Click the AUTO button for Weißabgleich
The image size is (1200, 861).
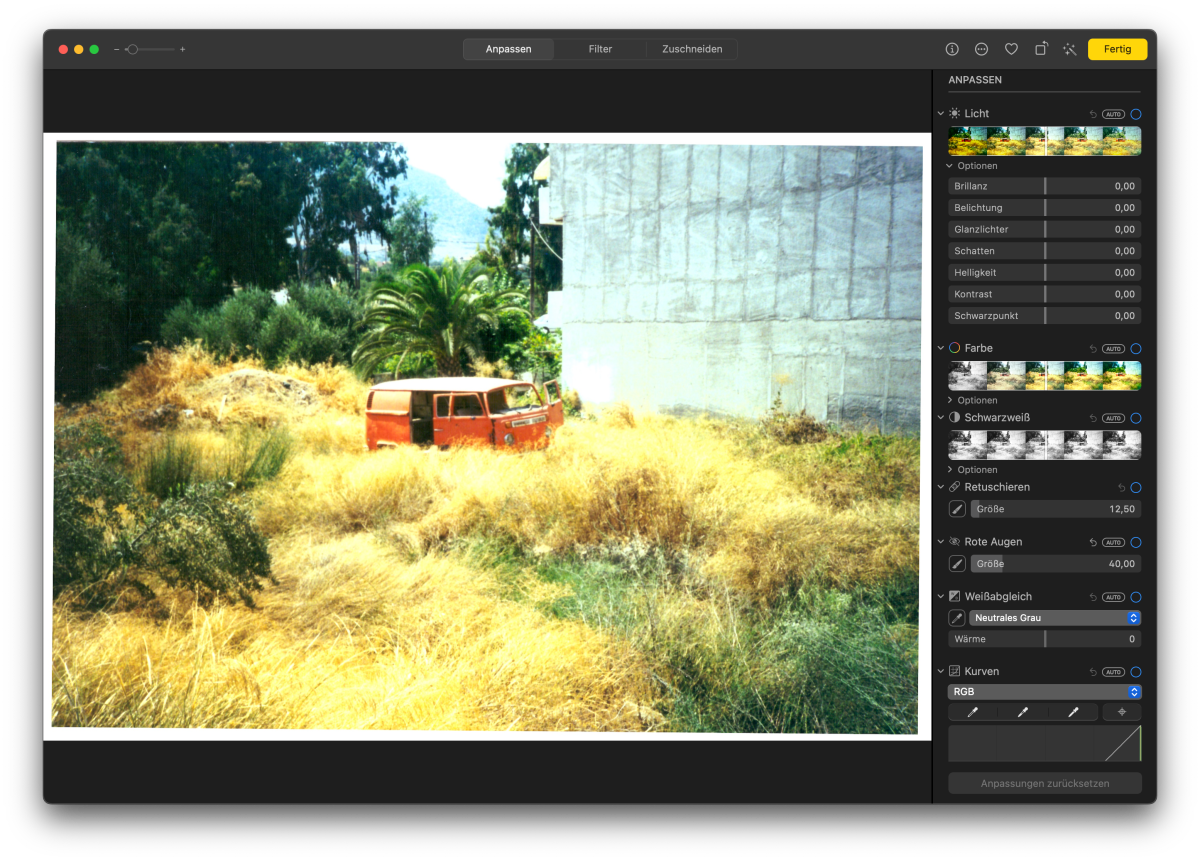tap(1113, 597)
